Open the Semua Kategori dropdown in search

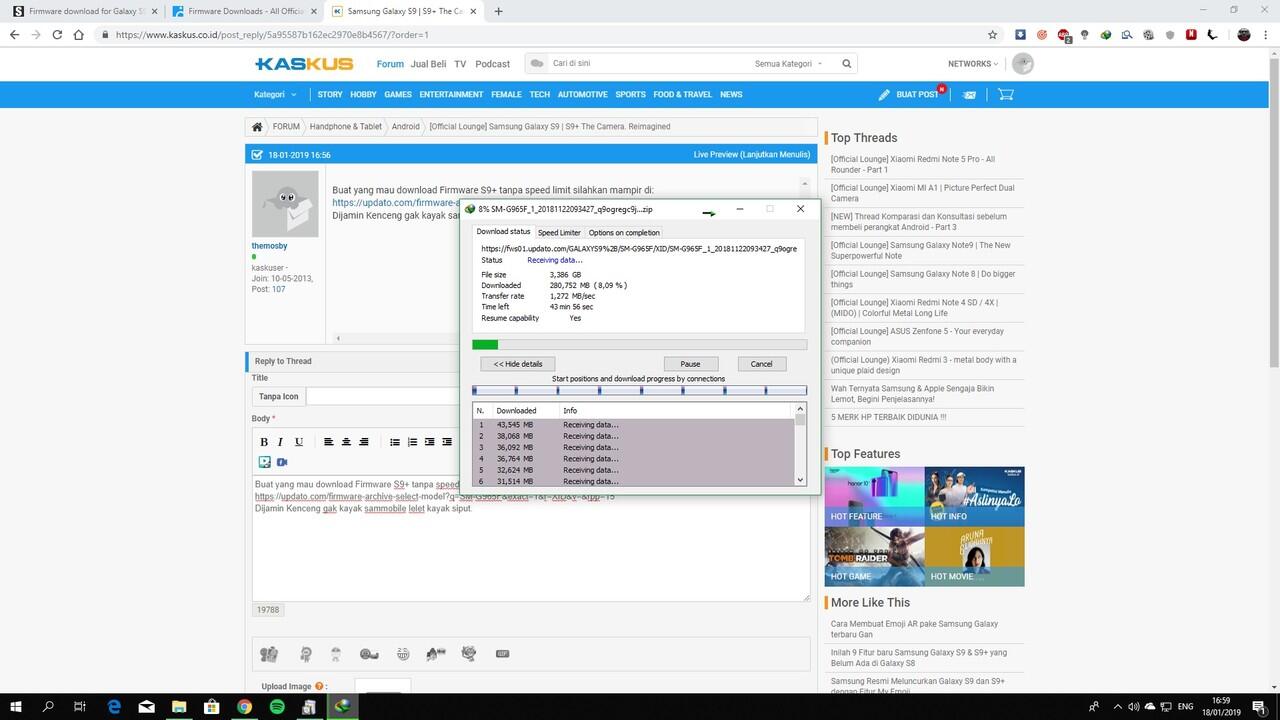tap(788, 64)
